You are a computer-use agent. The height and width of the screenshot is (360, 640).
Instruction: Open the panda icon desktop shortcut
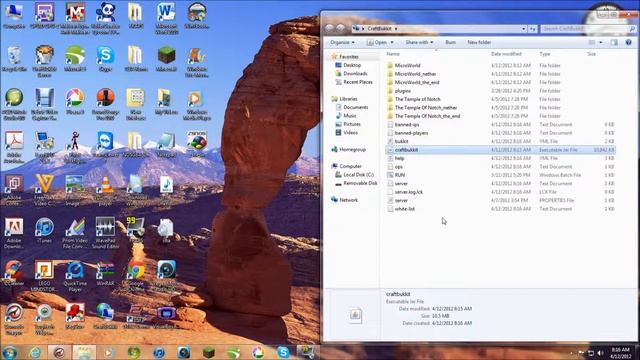(105, 17)
